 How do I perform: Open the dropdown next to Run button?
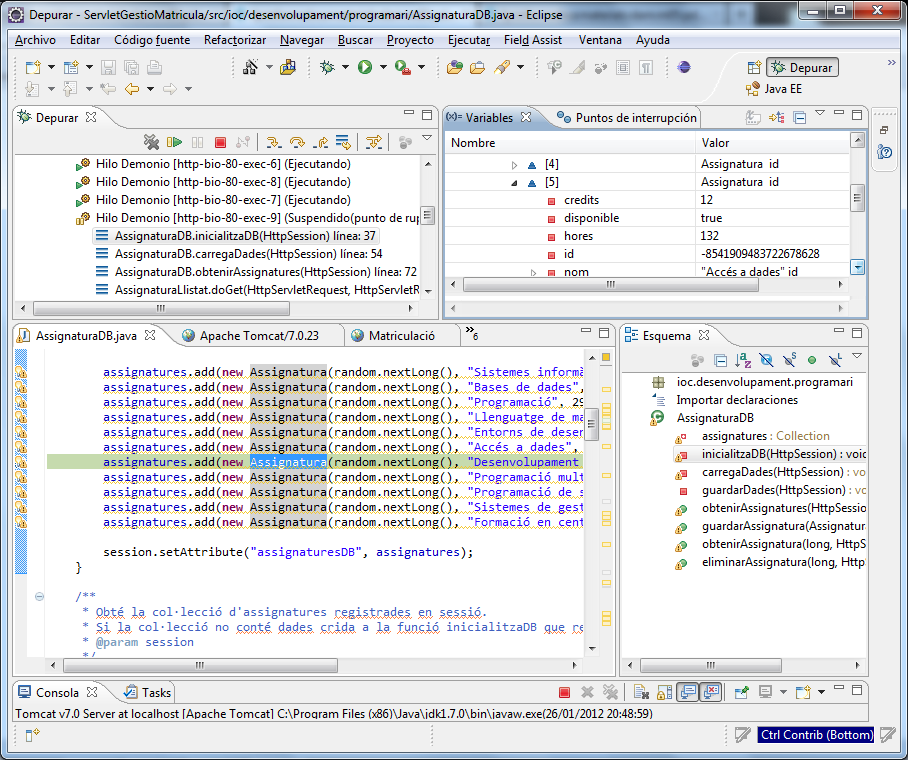383,68
